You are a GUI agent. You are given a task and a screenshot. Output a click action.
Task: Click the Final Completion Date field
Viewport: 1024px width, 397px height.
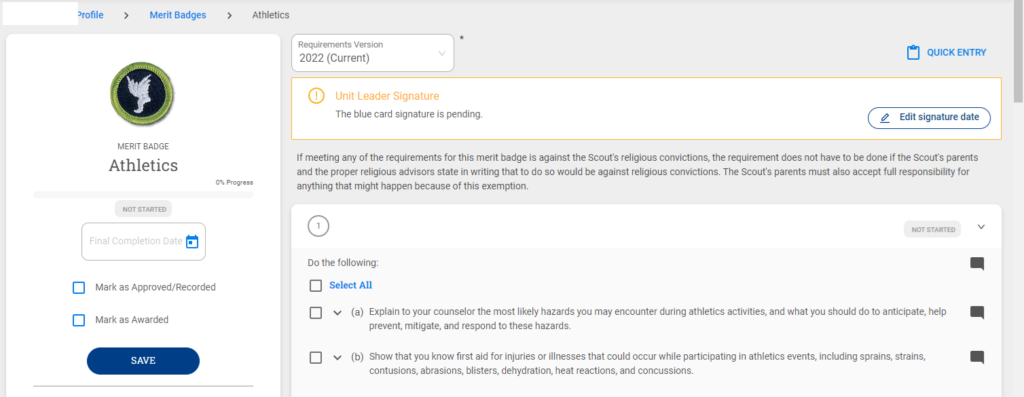click(143, 242)
